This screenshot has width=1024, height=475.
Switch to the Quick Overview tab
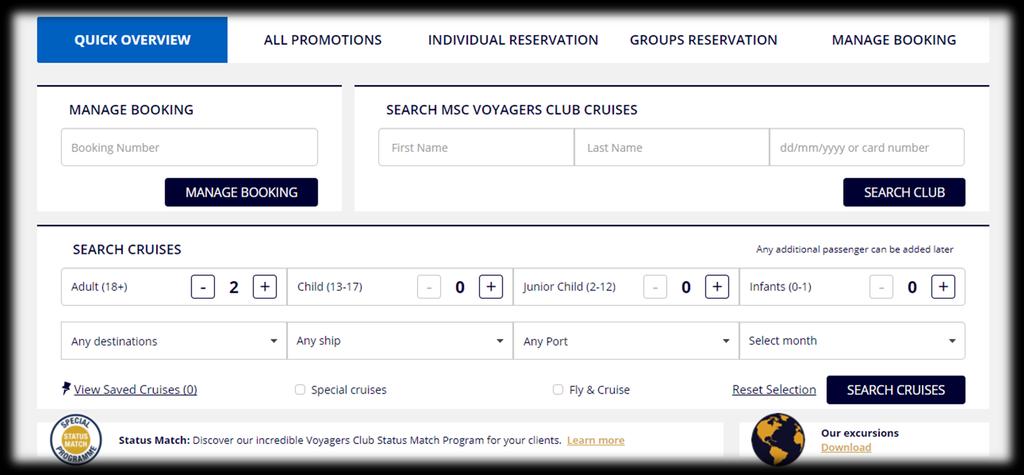pyautogui.click(x=132, y=40)
